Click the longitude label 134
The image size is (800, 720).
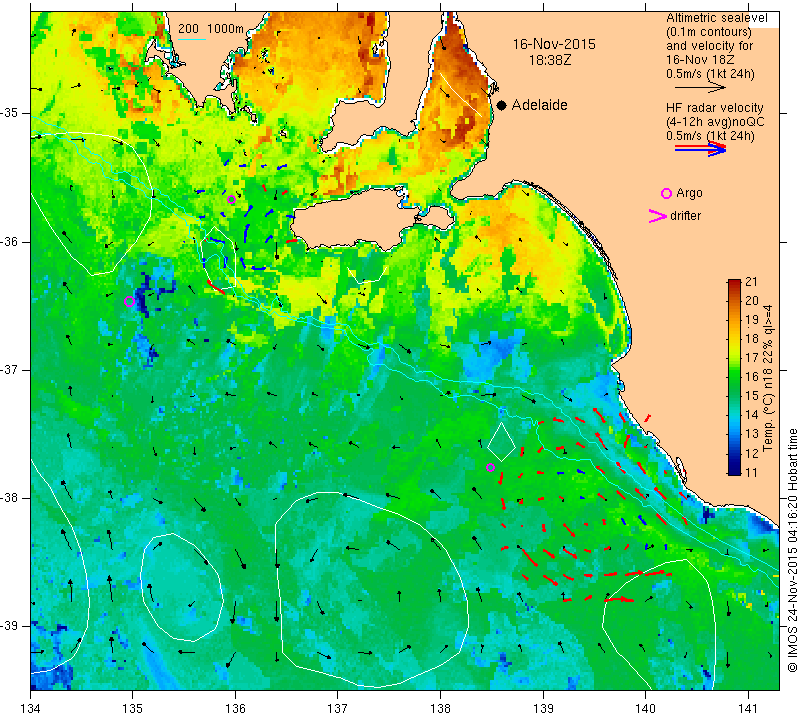(30, 709)
